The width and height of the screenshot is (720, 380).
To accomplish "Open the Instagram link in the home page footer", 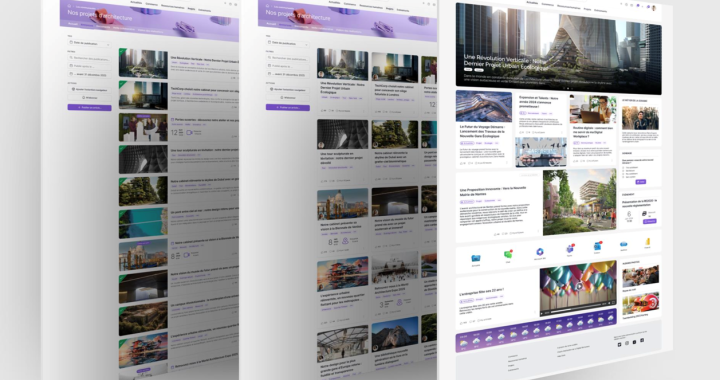I will point(627,343).
